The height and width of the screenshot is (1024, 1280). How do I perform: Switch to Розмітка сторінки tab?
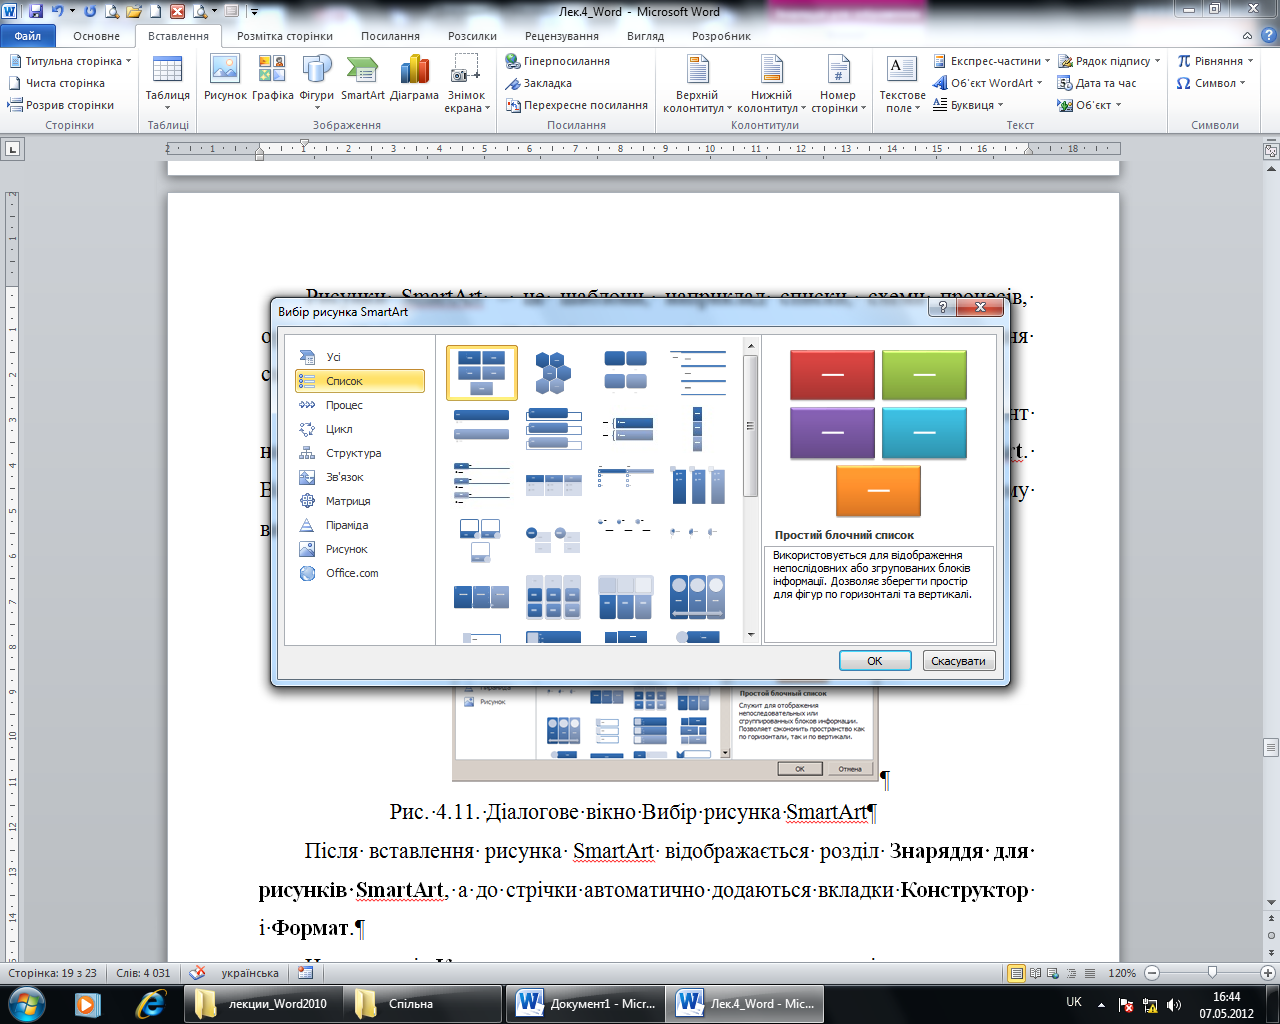pyautogui.click(x=285, y=36)
